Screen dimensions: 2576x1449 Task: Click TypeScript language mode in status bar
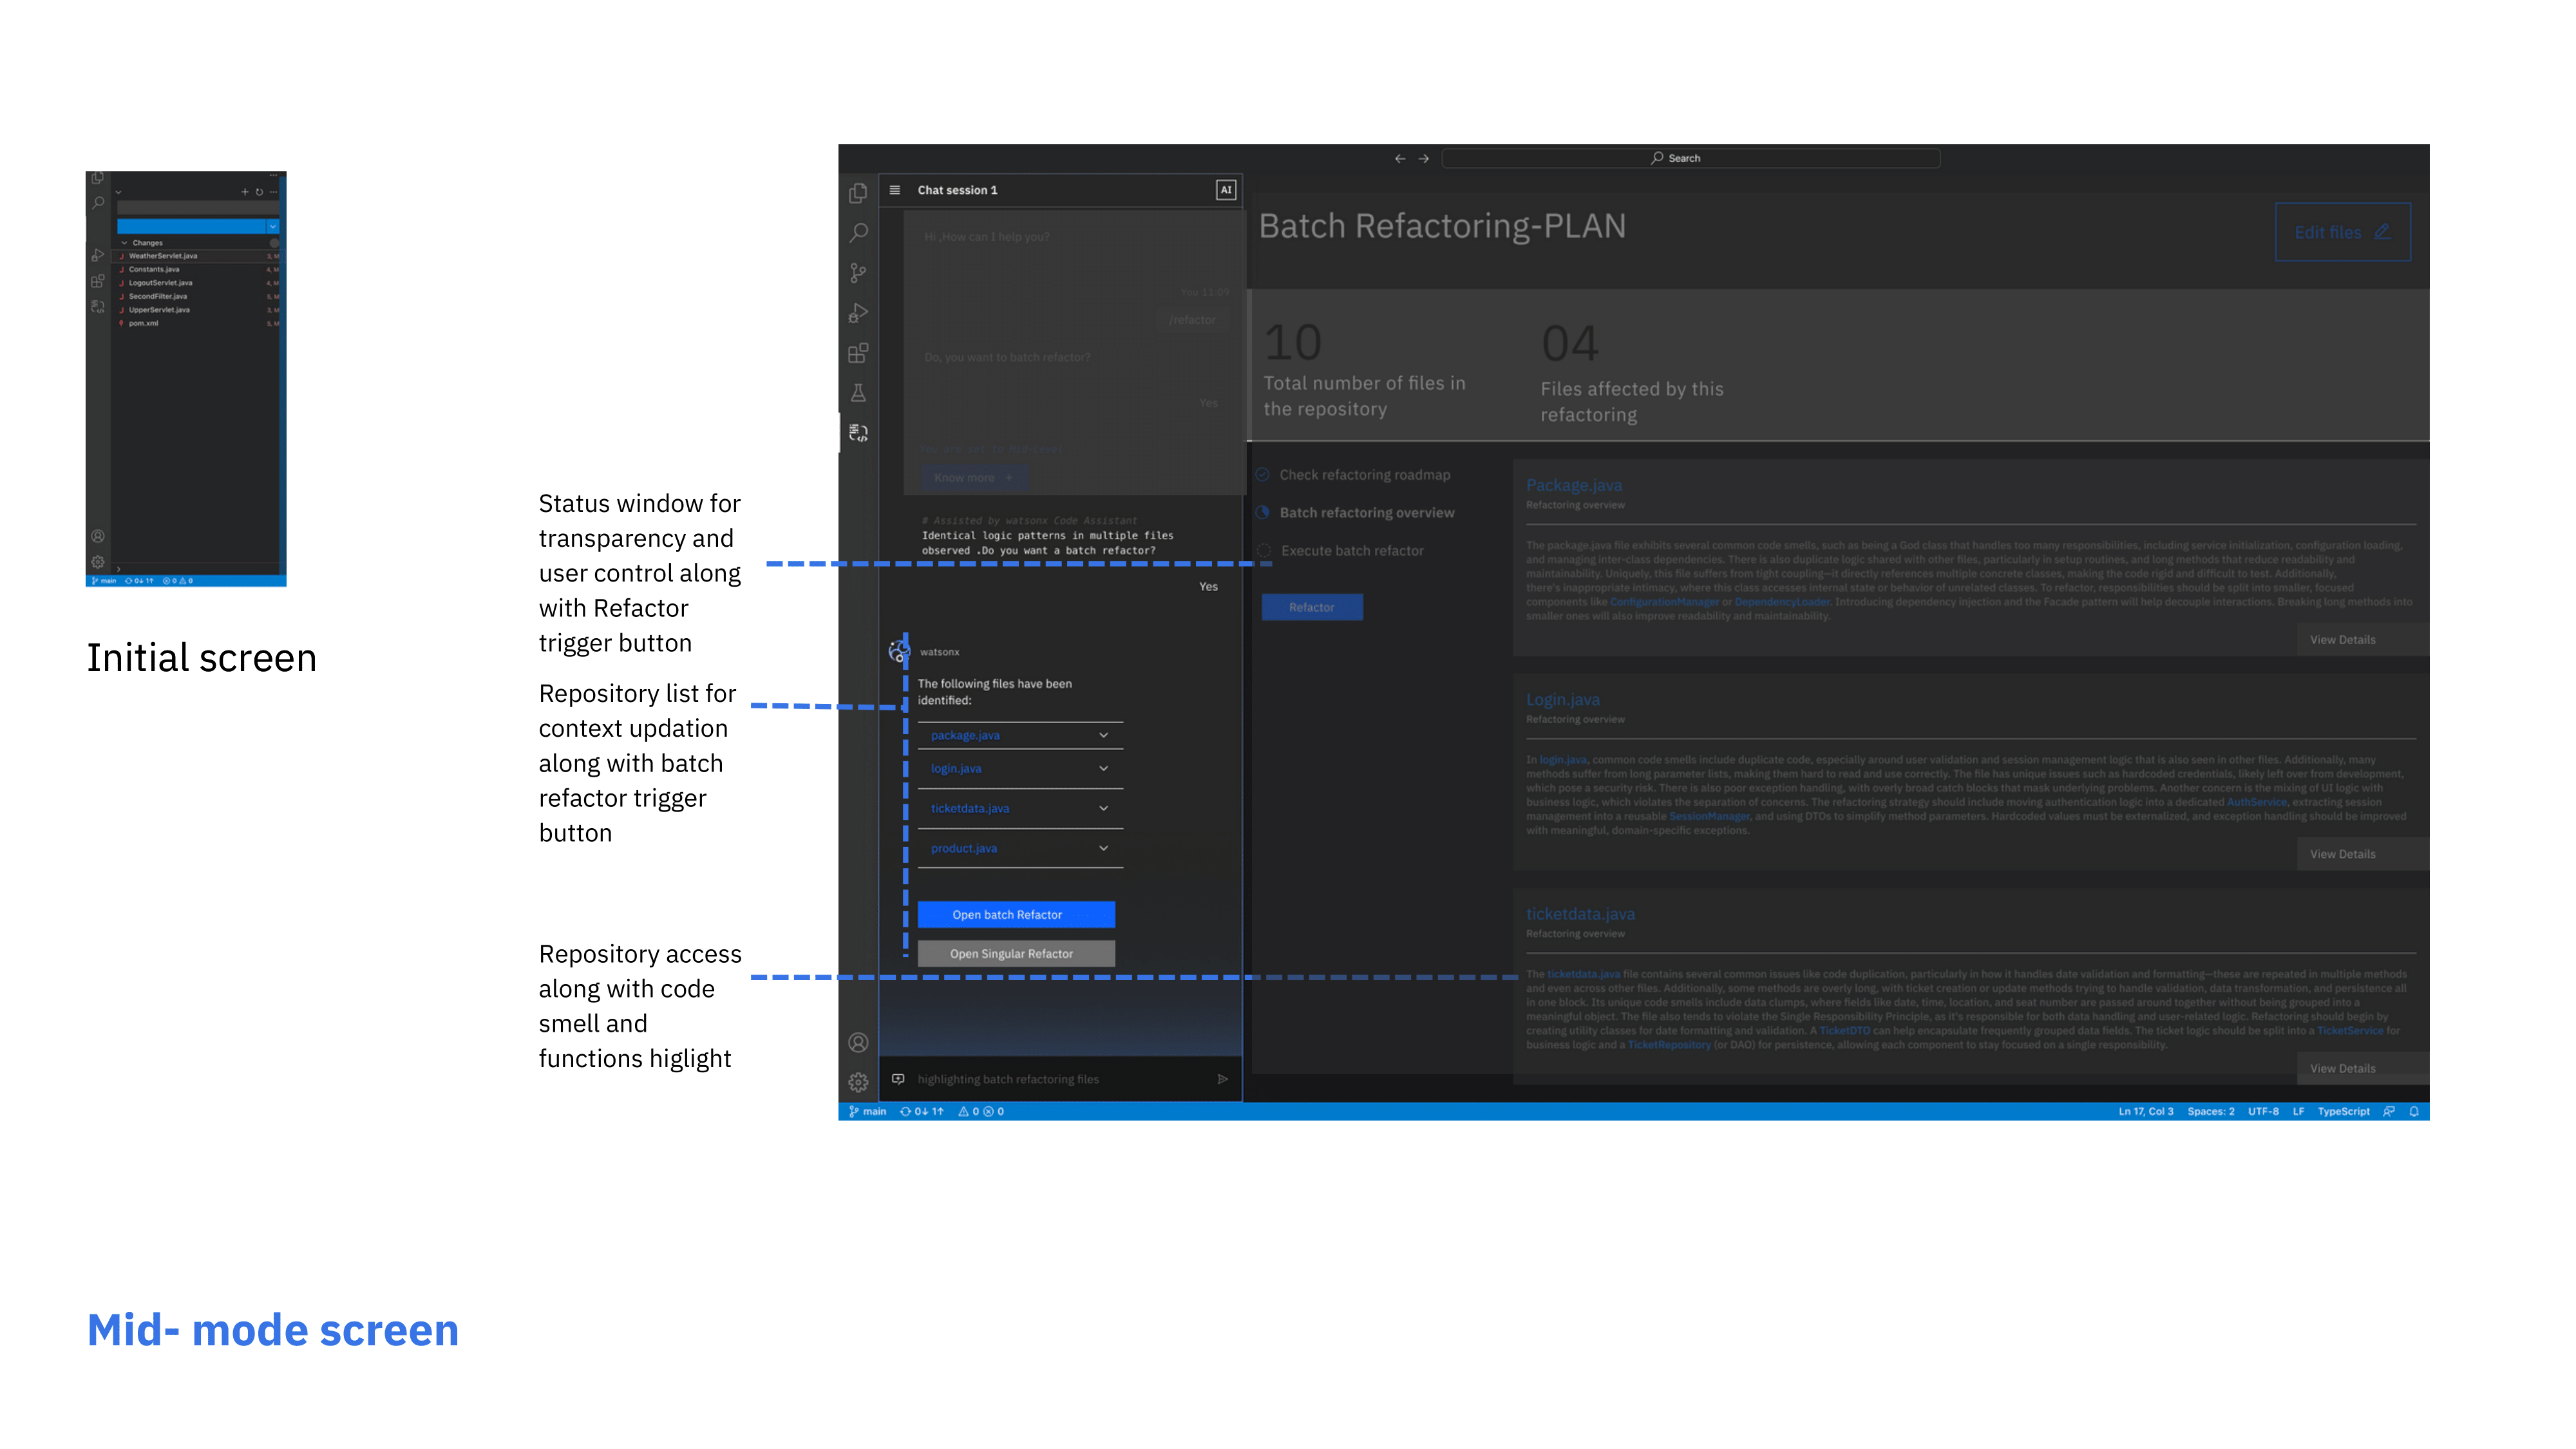2343,1111
